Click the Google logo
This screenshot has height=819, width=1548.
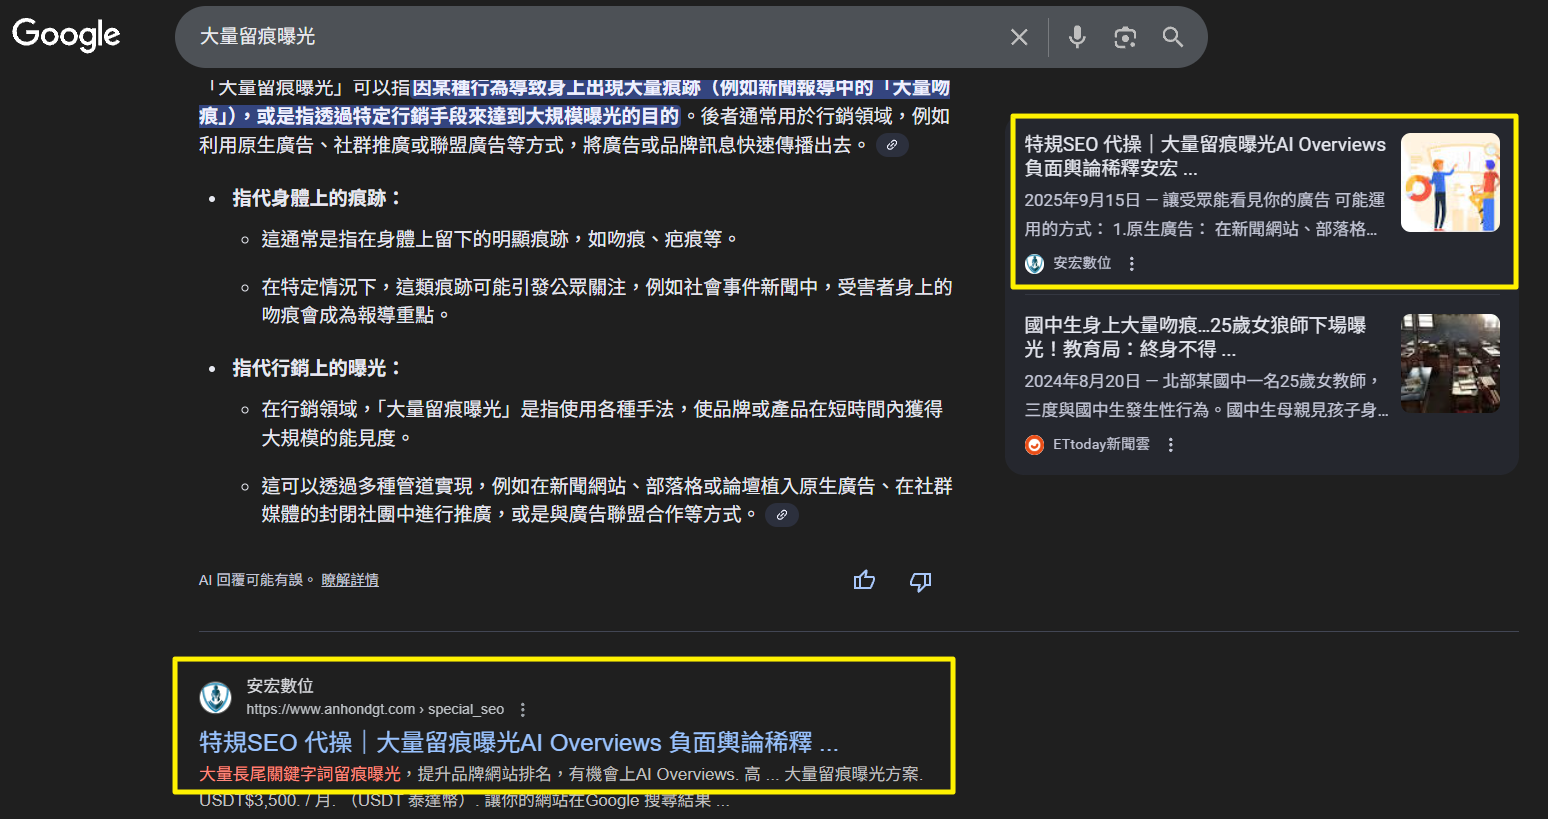click(x=64, y=35)
